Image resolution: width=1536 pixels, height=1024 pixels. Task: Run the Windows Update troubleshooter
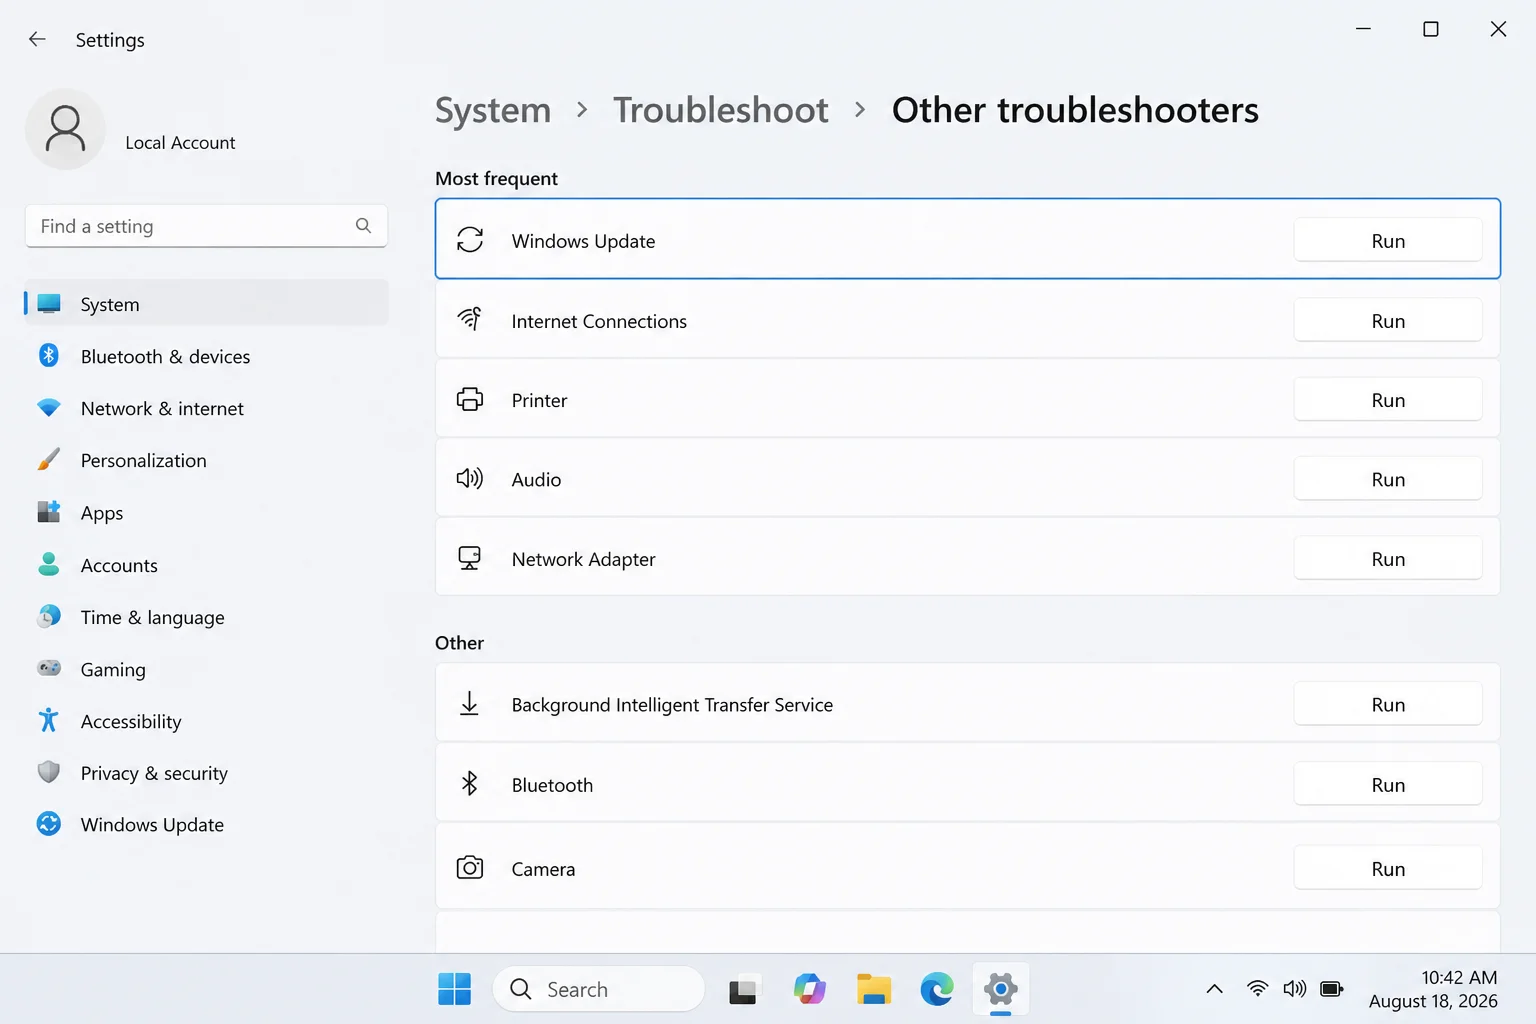(1388, 240)
